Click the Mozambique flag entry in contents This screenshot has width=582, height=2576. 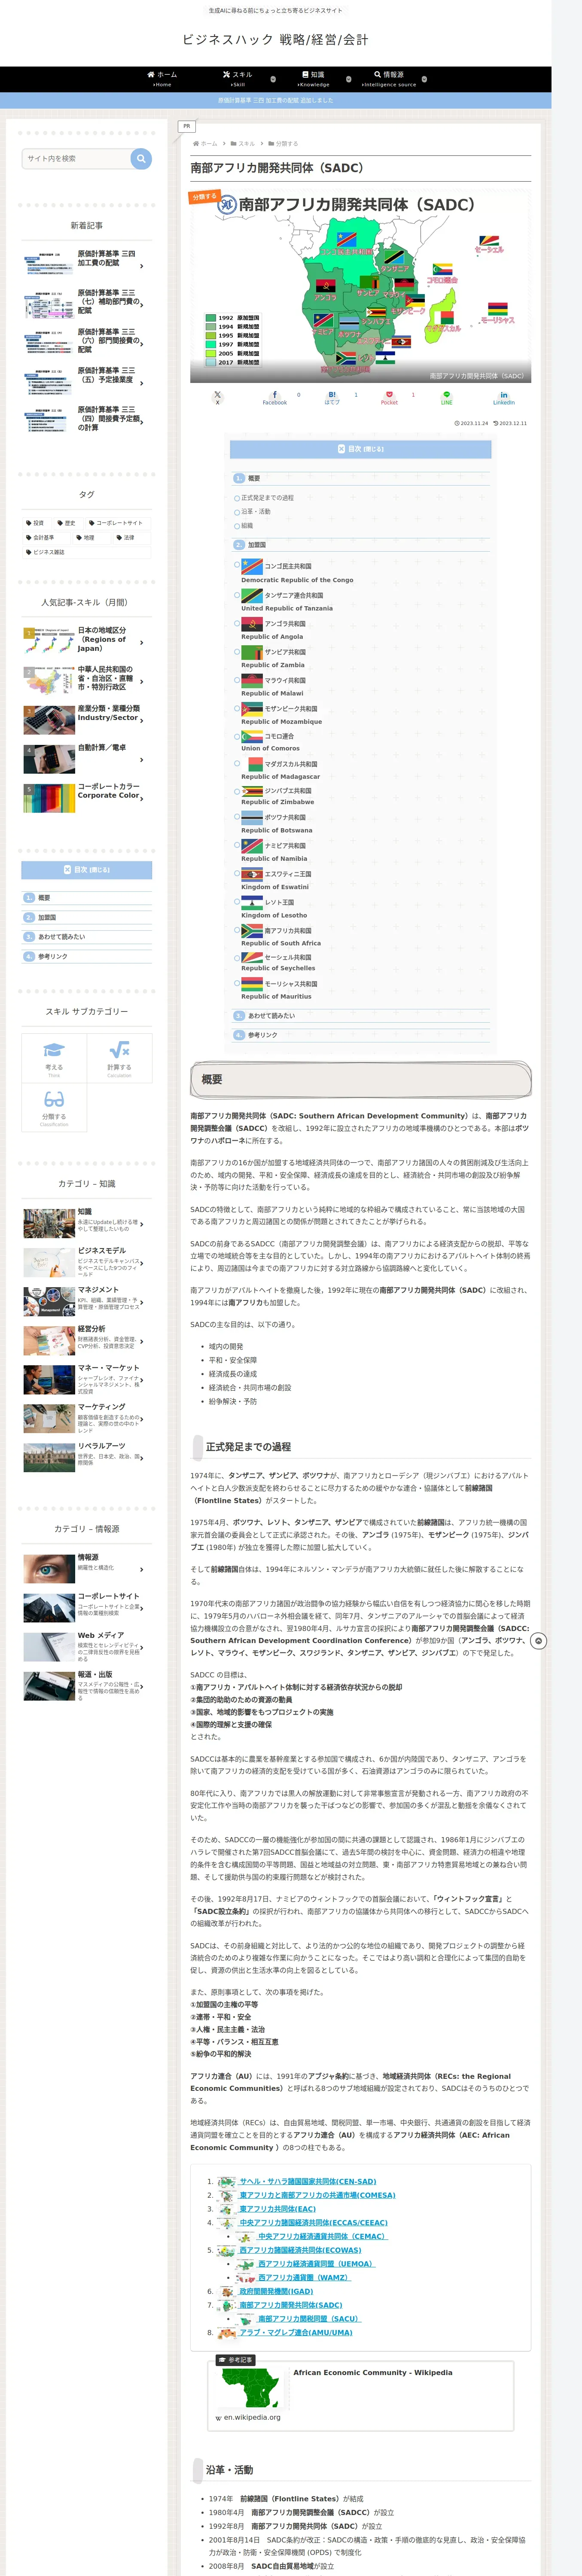[x=282, y=714]
